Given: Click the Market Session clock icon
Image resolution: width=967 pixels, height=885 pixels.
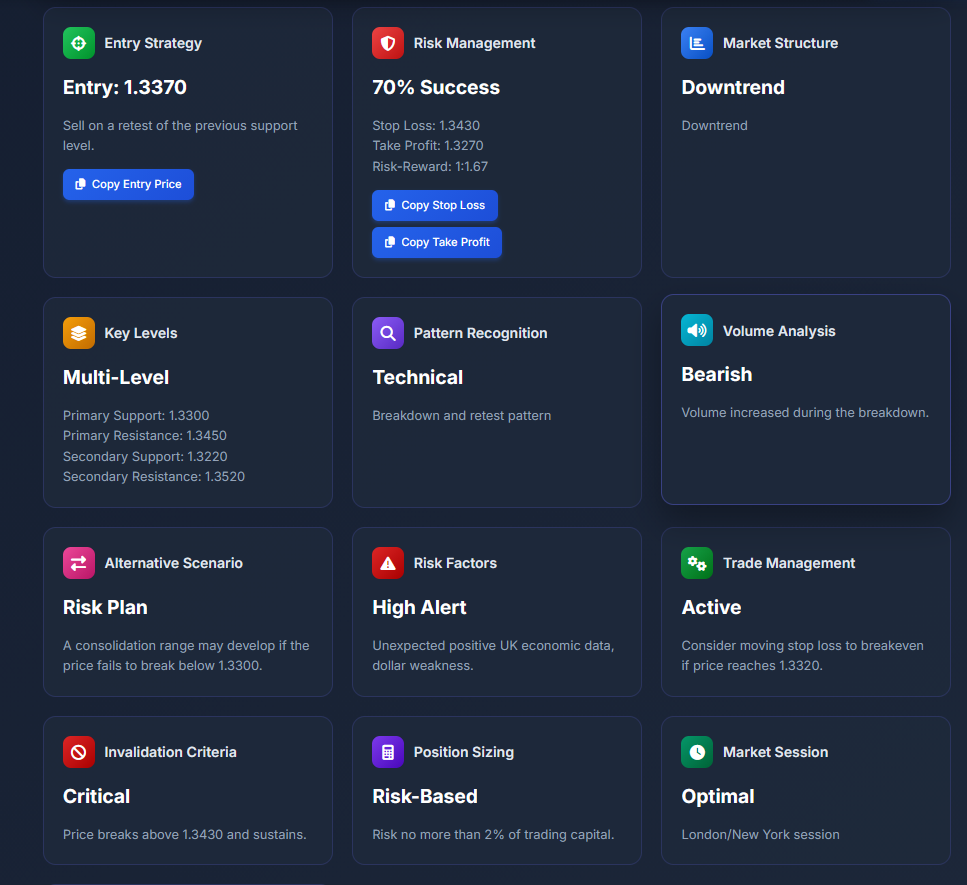Looking at the screenshot, I should click(697, 752).
